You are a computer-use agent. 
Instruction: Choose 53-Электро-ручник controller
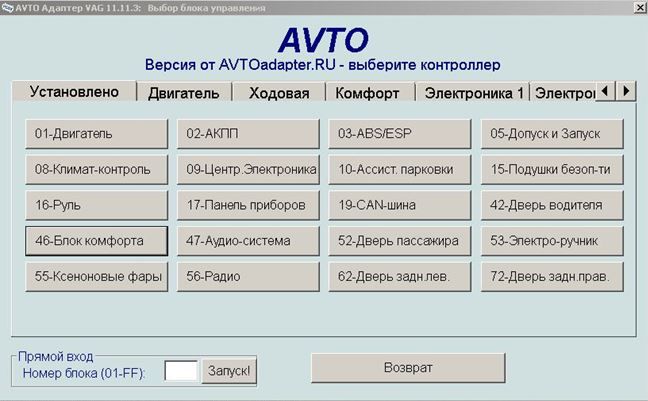click(x=552, y=241)
